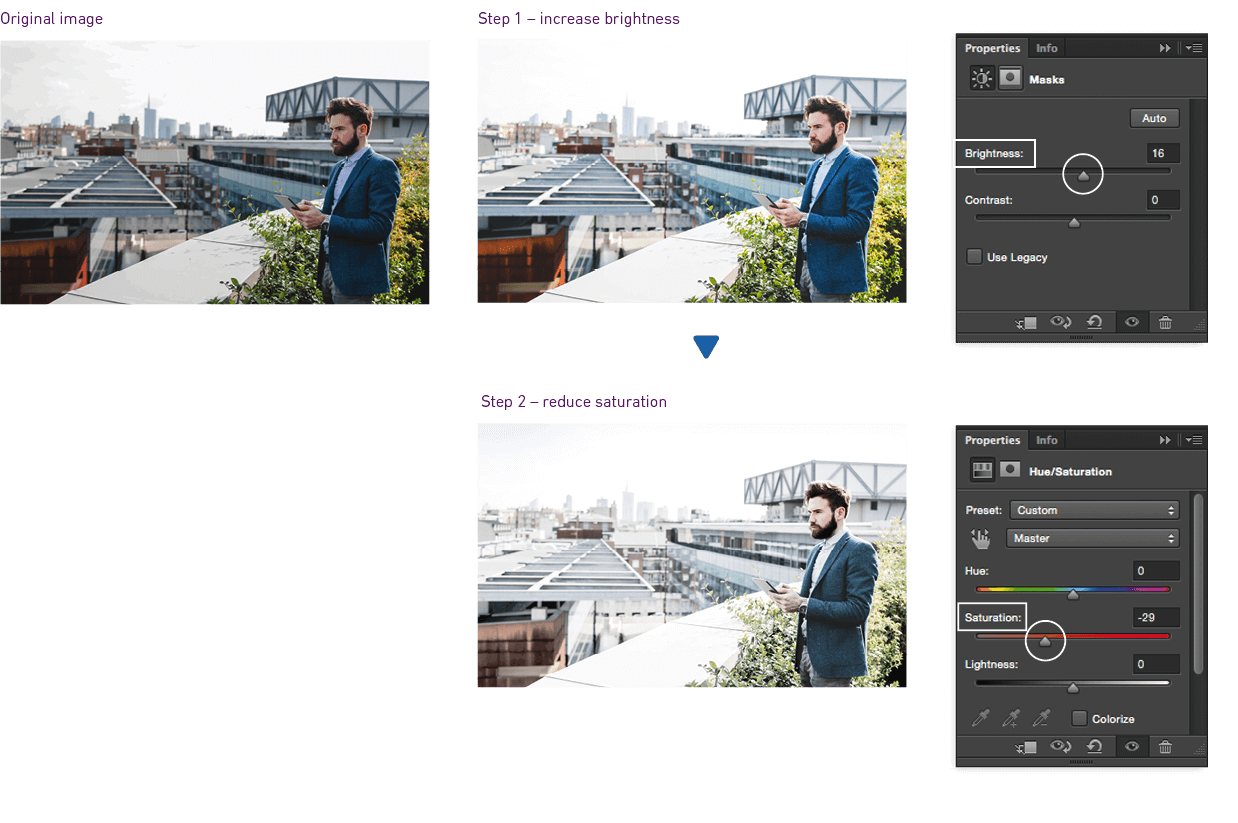Open panel flyout menu in Brightness panel
The height and width of the screenshot is (823, 1238).
[x=1196, y=48]
